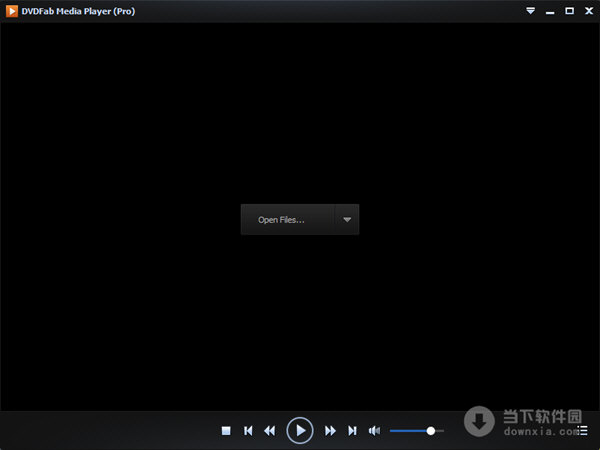Click the Open Files... button
Screen dimensions: 600x450
[x=288, y=220]
